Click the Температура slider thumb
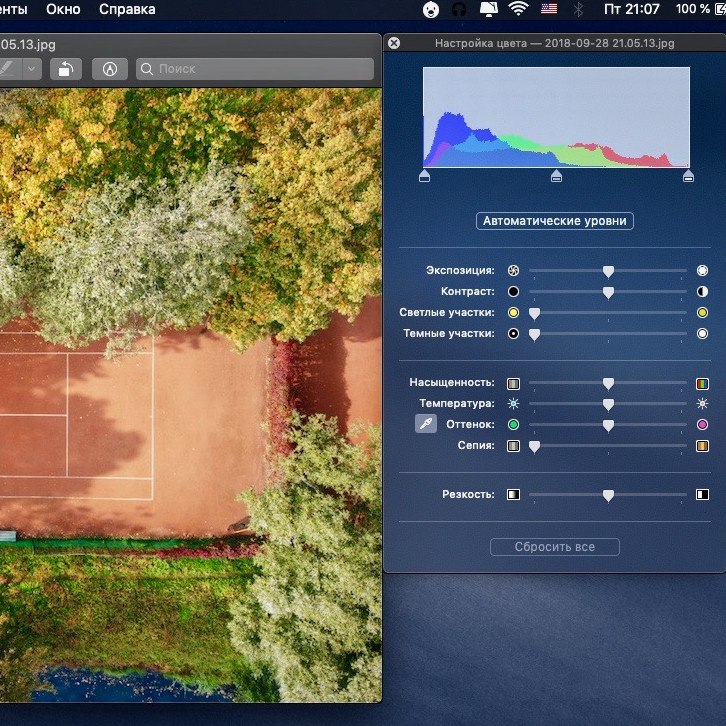This screenshot has height=726, width=726. click(608, 405)
